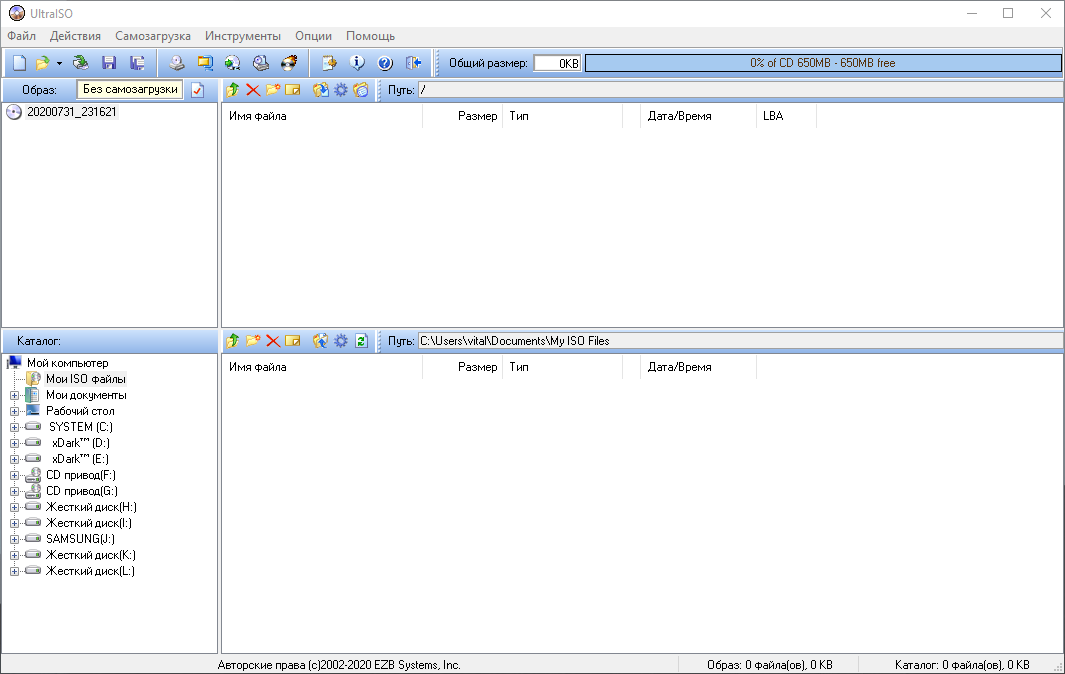Select Жесткий диск(L:) tree item
1065x674 pixels.
point(90,571)
